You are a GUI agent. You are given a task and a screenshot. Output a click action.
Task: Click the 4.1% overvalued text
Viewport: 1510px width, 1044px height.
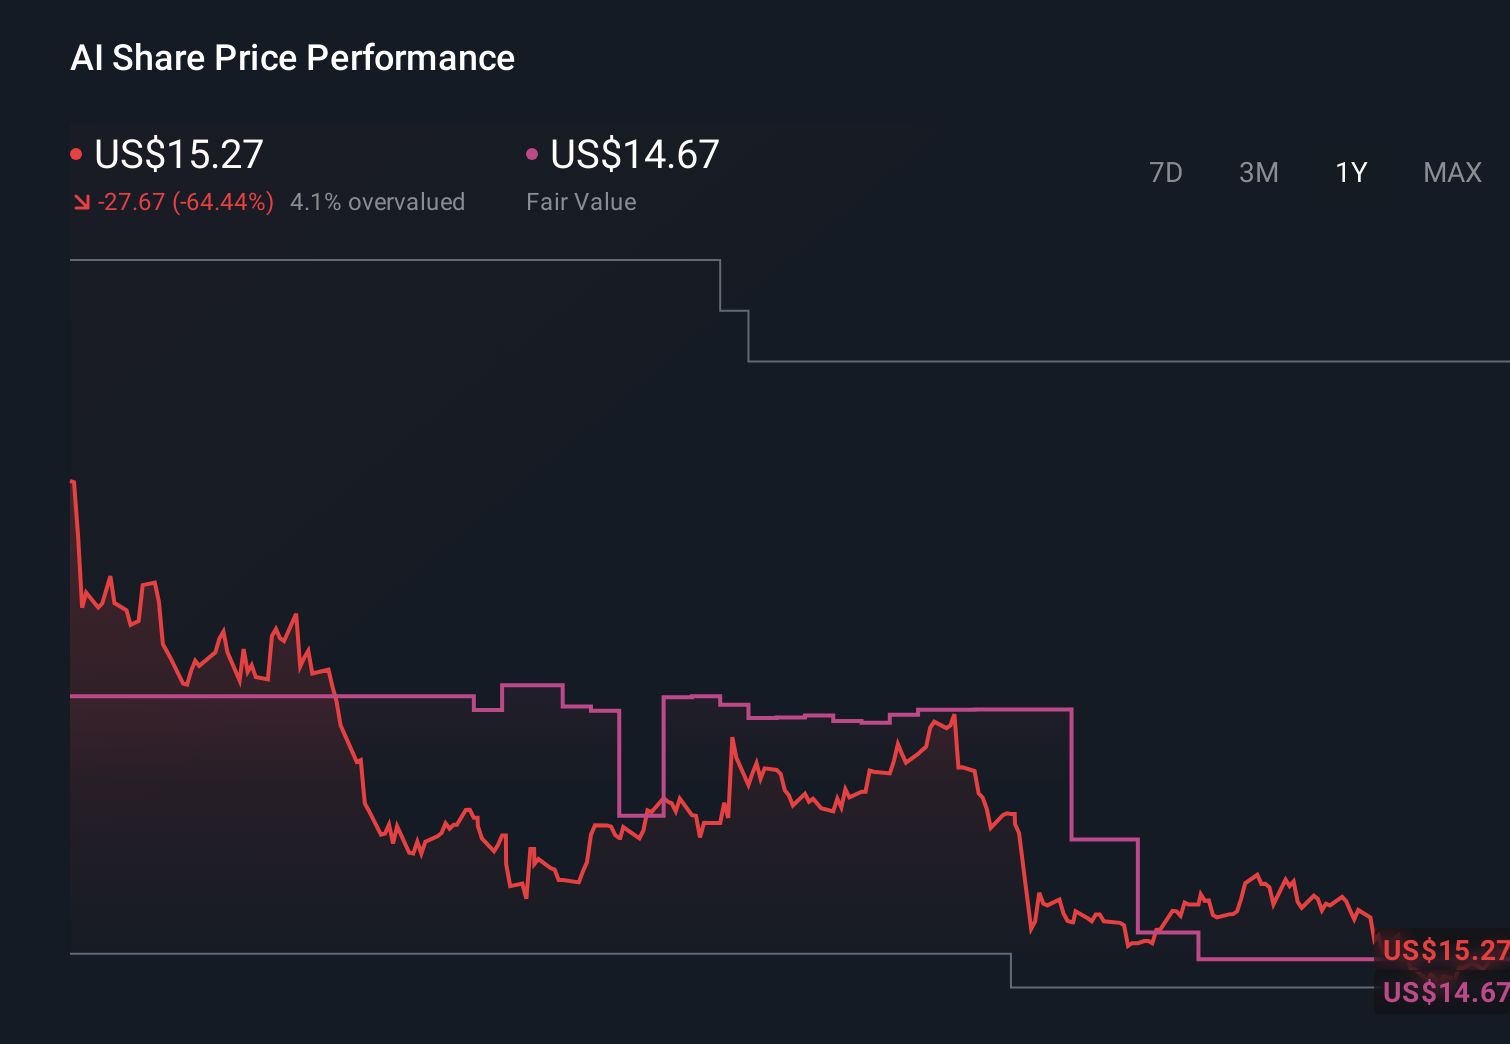(x=377, y=201)
